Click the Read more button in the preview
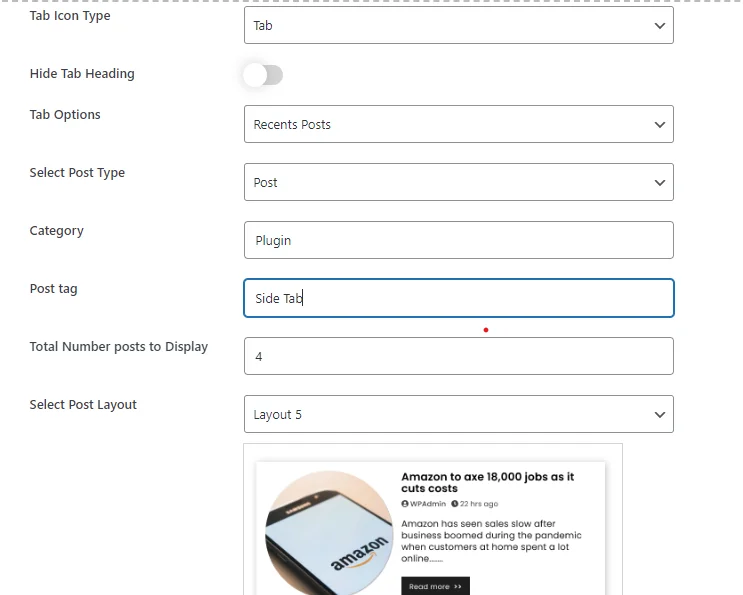 click(x=435, y=586)
